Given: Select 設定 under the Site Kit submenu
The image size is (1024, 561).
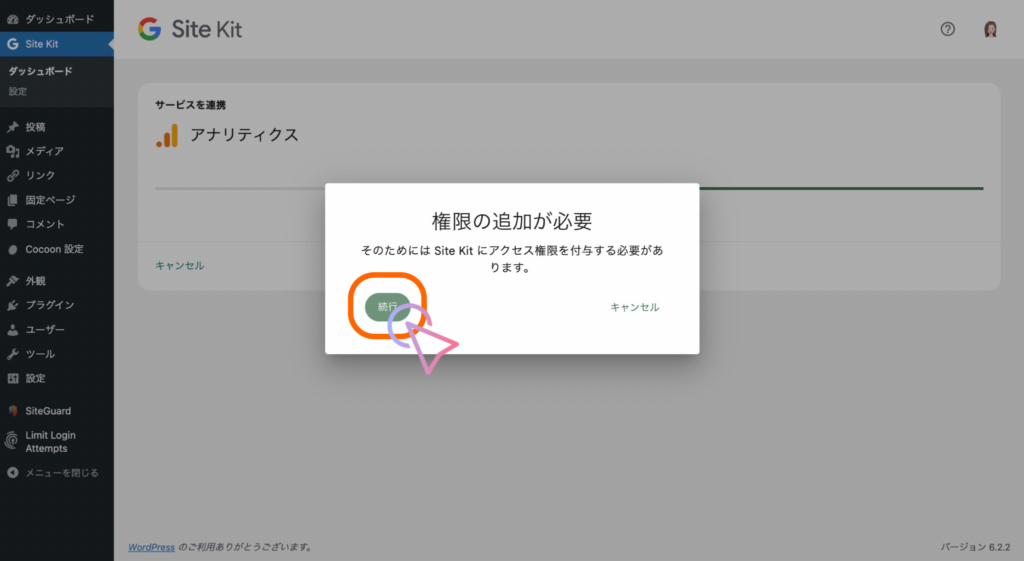Looking at the screenshot, I should pyautogui.click(x=18, y=91).
